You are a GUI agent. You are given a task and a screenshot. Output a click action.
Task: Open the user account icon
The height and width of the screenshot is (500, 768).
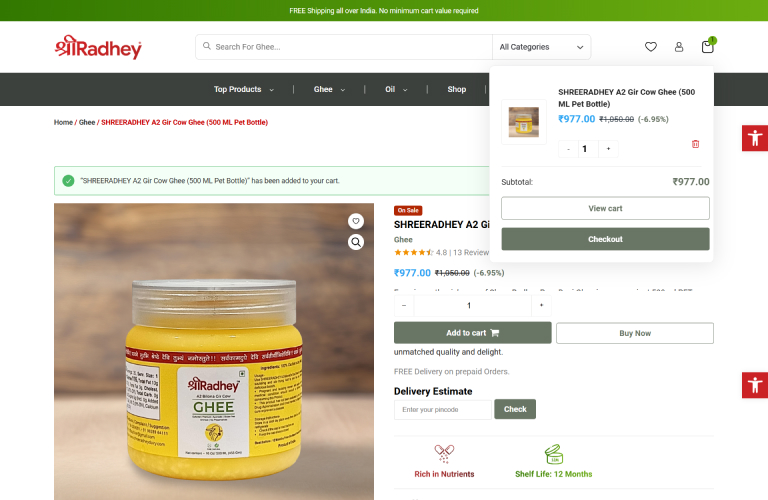tap(679, 47)
